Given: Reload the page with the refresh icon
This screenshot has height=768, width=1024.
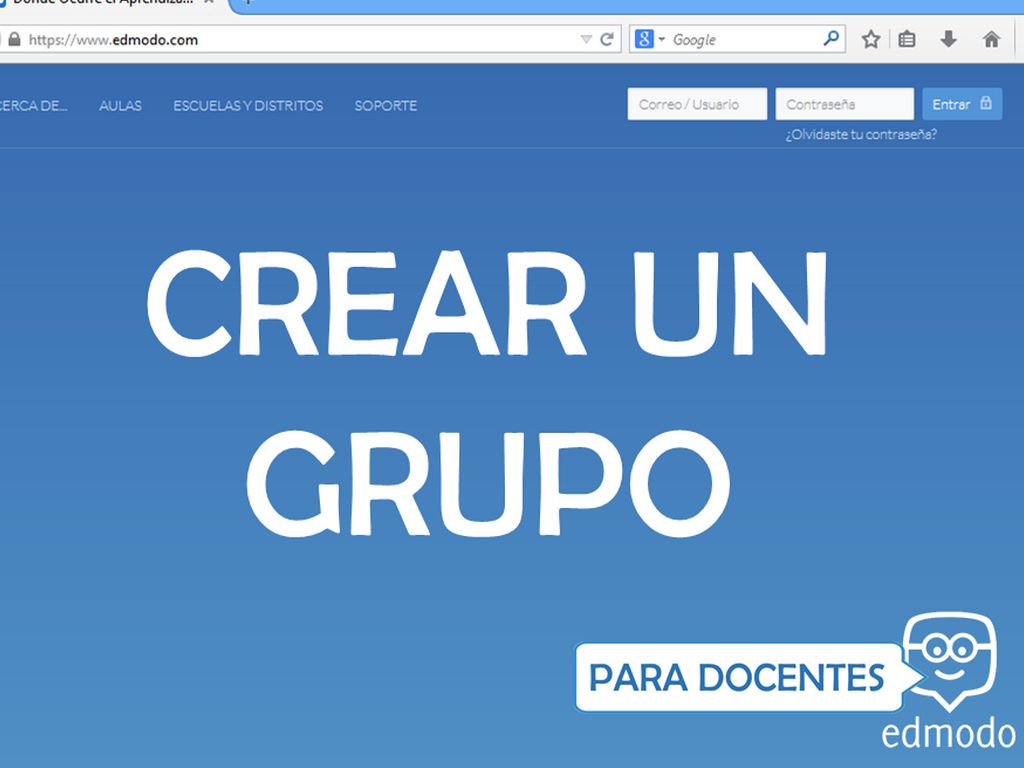Looking at the screenshot, I should click(607, 40).
